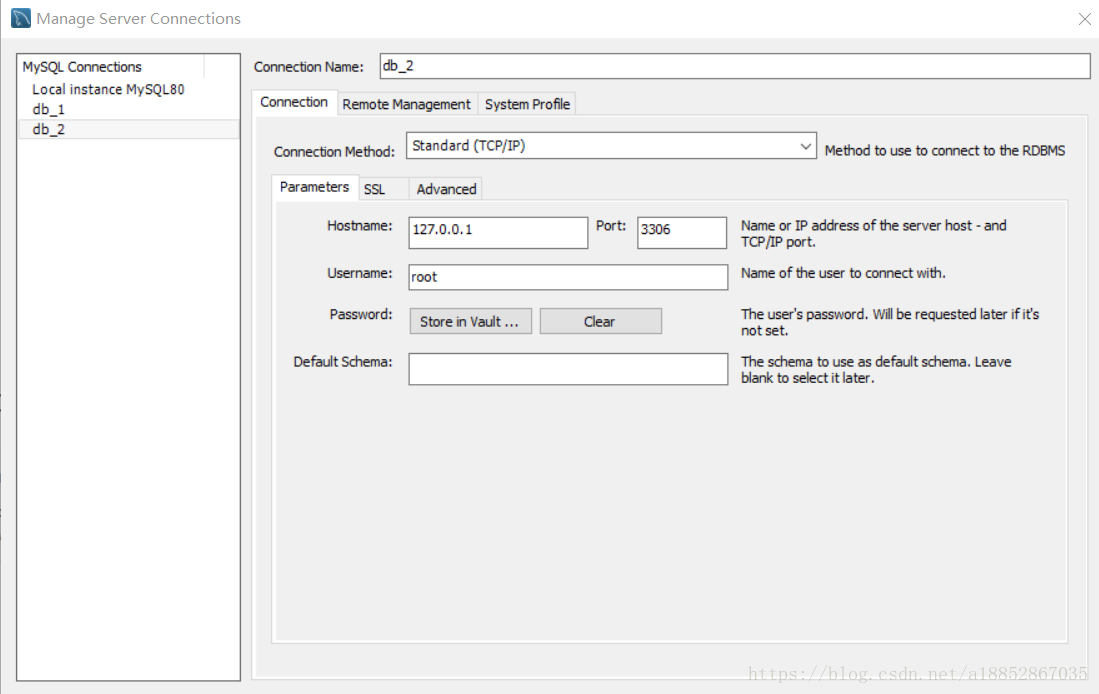Focus the Default Schema field
This screenshot has width=1099, height=694.
tap(568, 369)
